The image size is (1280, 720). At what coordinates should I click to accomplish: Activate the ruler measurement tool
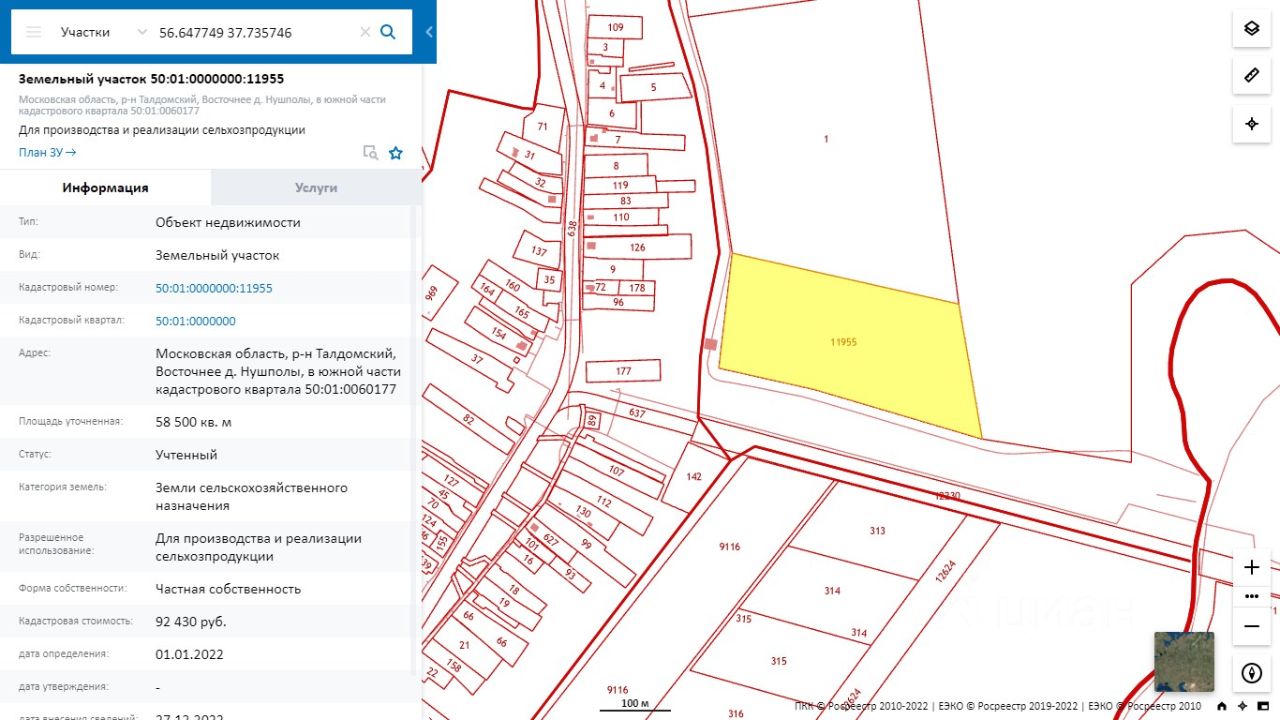coord(1251,76)
